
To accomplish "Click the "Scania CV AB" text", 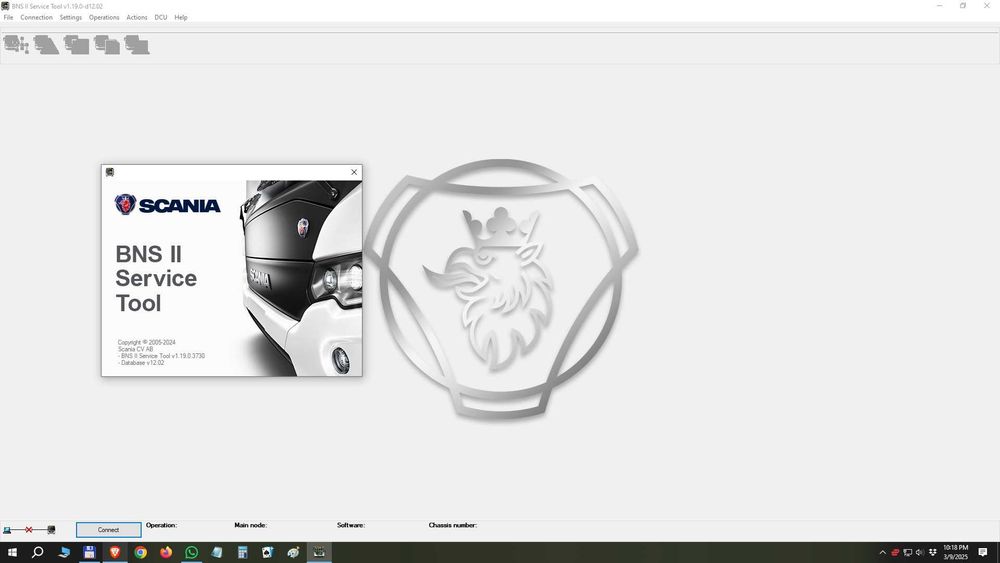I will coord(135,349).
